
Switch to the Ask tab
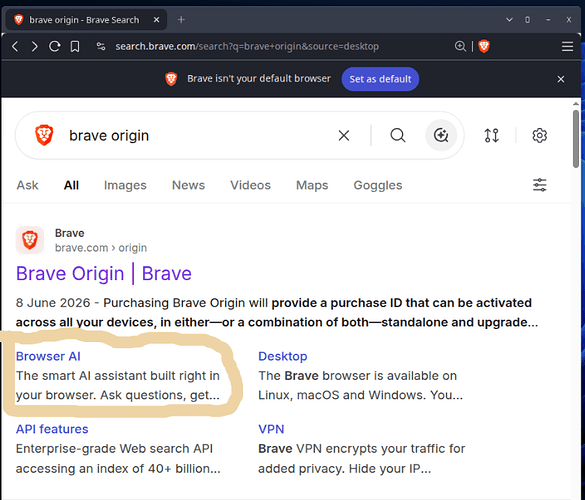click(27, 185)
